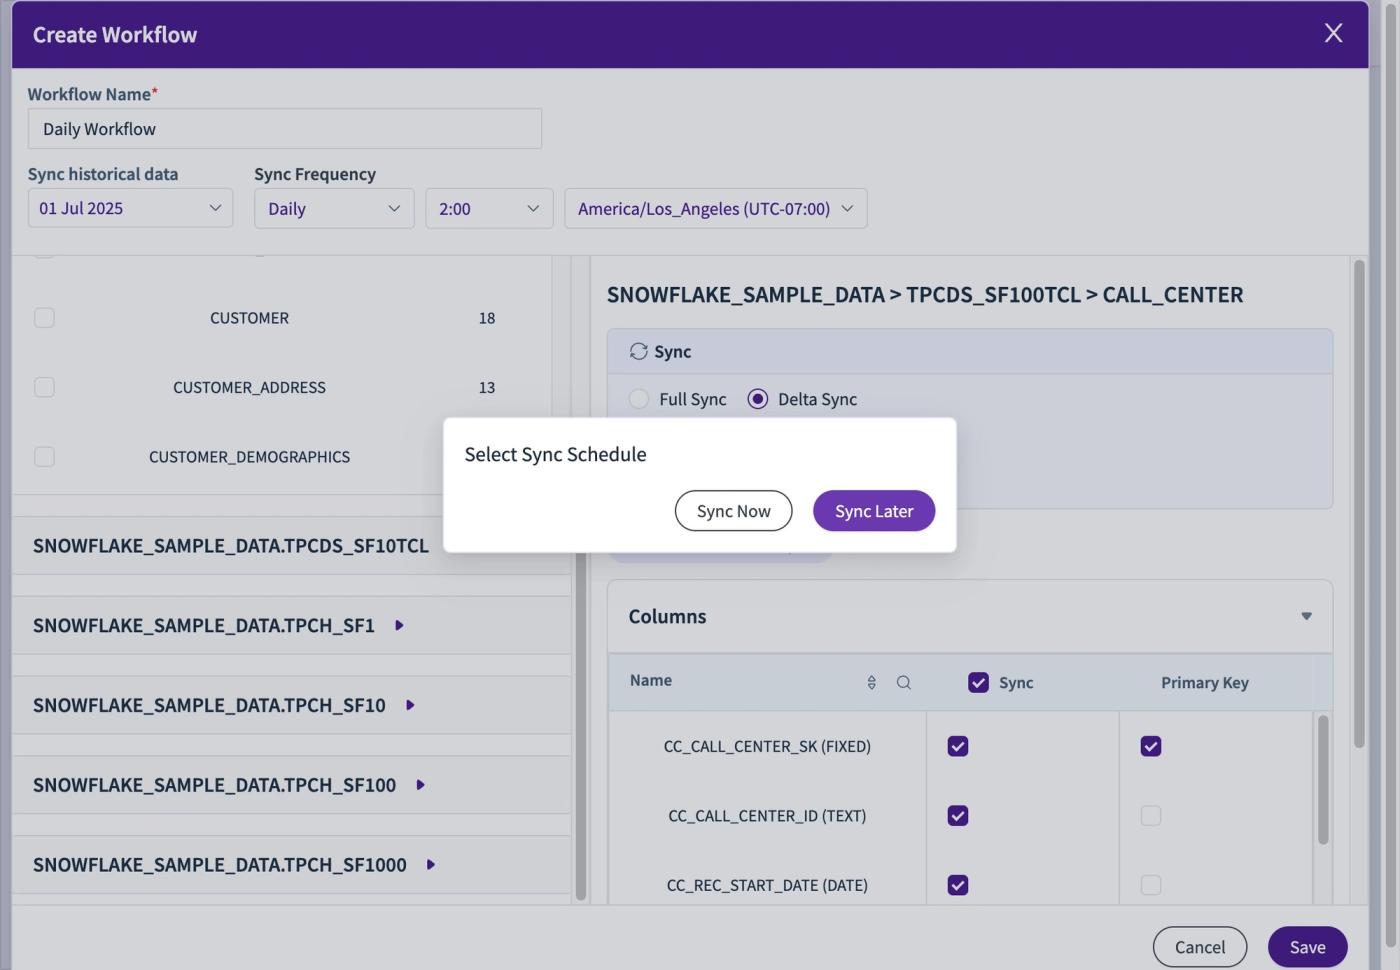The height and width of the screenshot is (970, 1400).
Task: Expand SNOWFLAKE_SAMPLE_DATA.TPCH_SF100 schema
Action: point(420,785)
